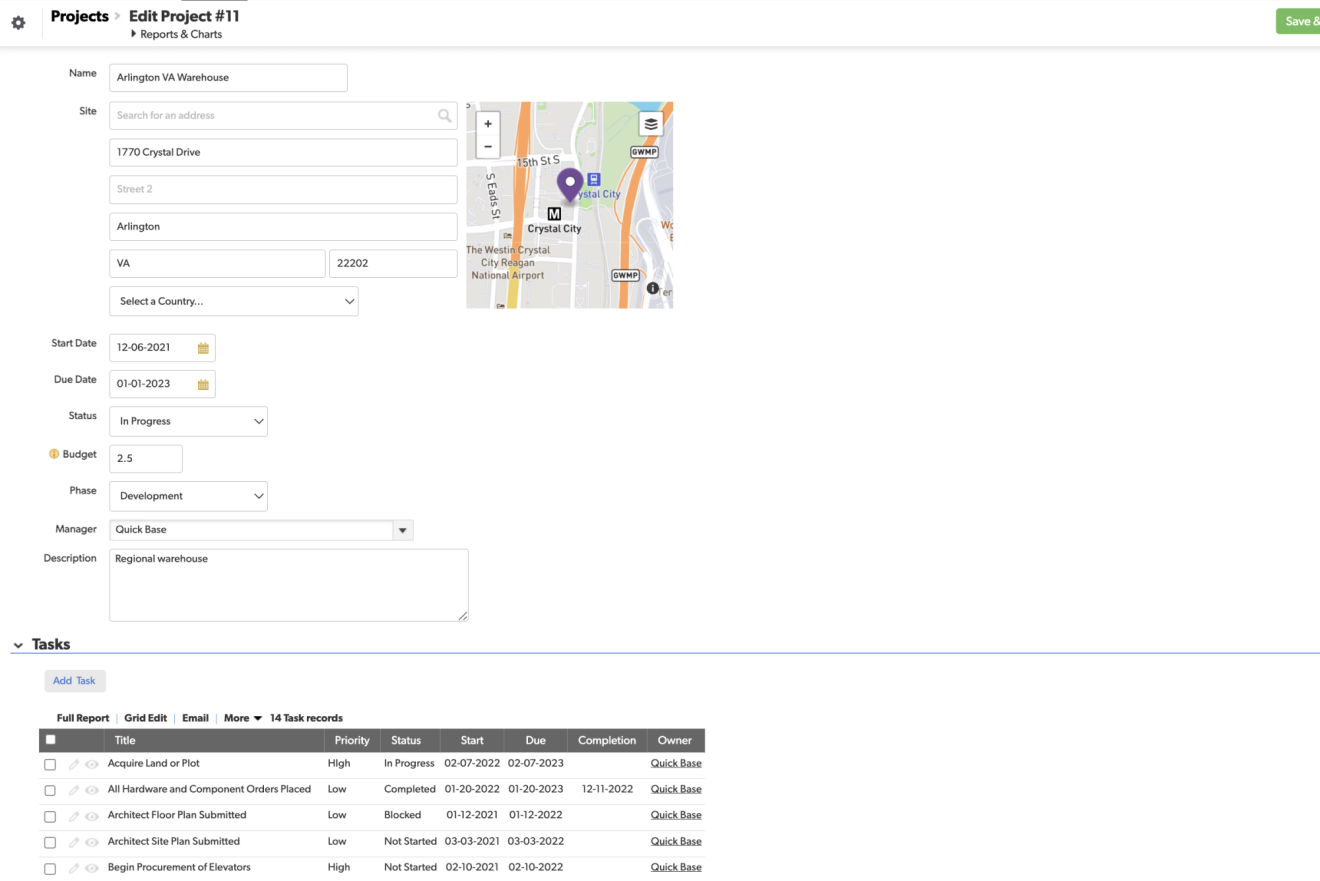Go to Projects breadcrumb link
1320x881 pixels.
79,16
